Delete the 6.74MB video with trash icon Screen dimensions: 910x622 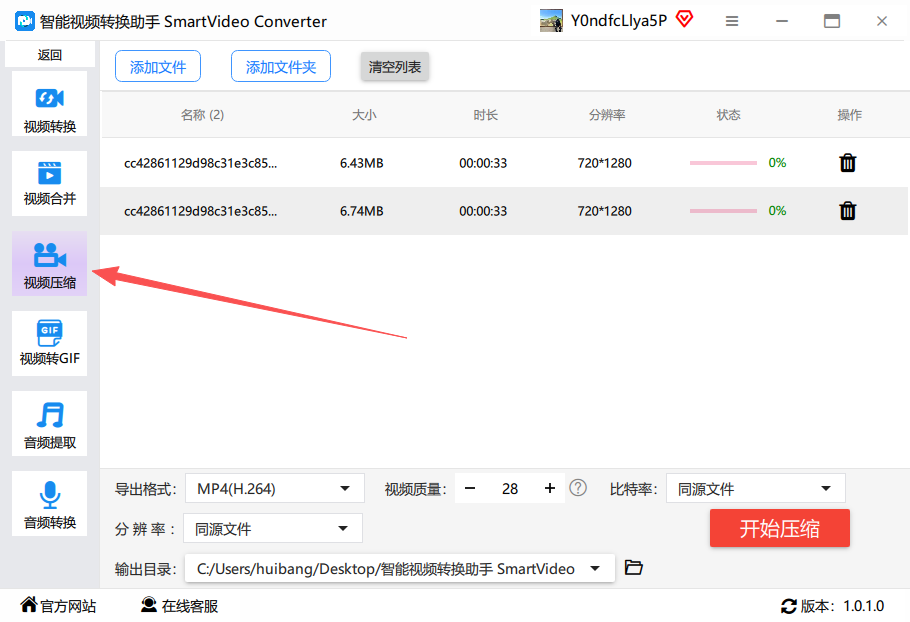847,211
